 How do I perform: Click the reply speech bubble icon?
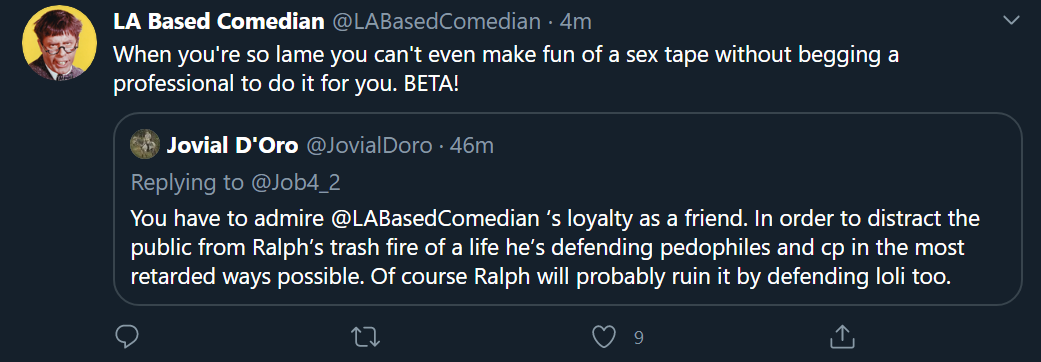[x=126, y=337]
